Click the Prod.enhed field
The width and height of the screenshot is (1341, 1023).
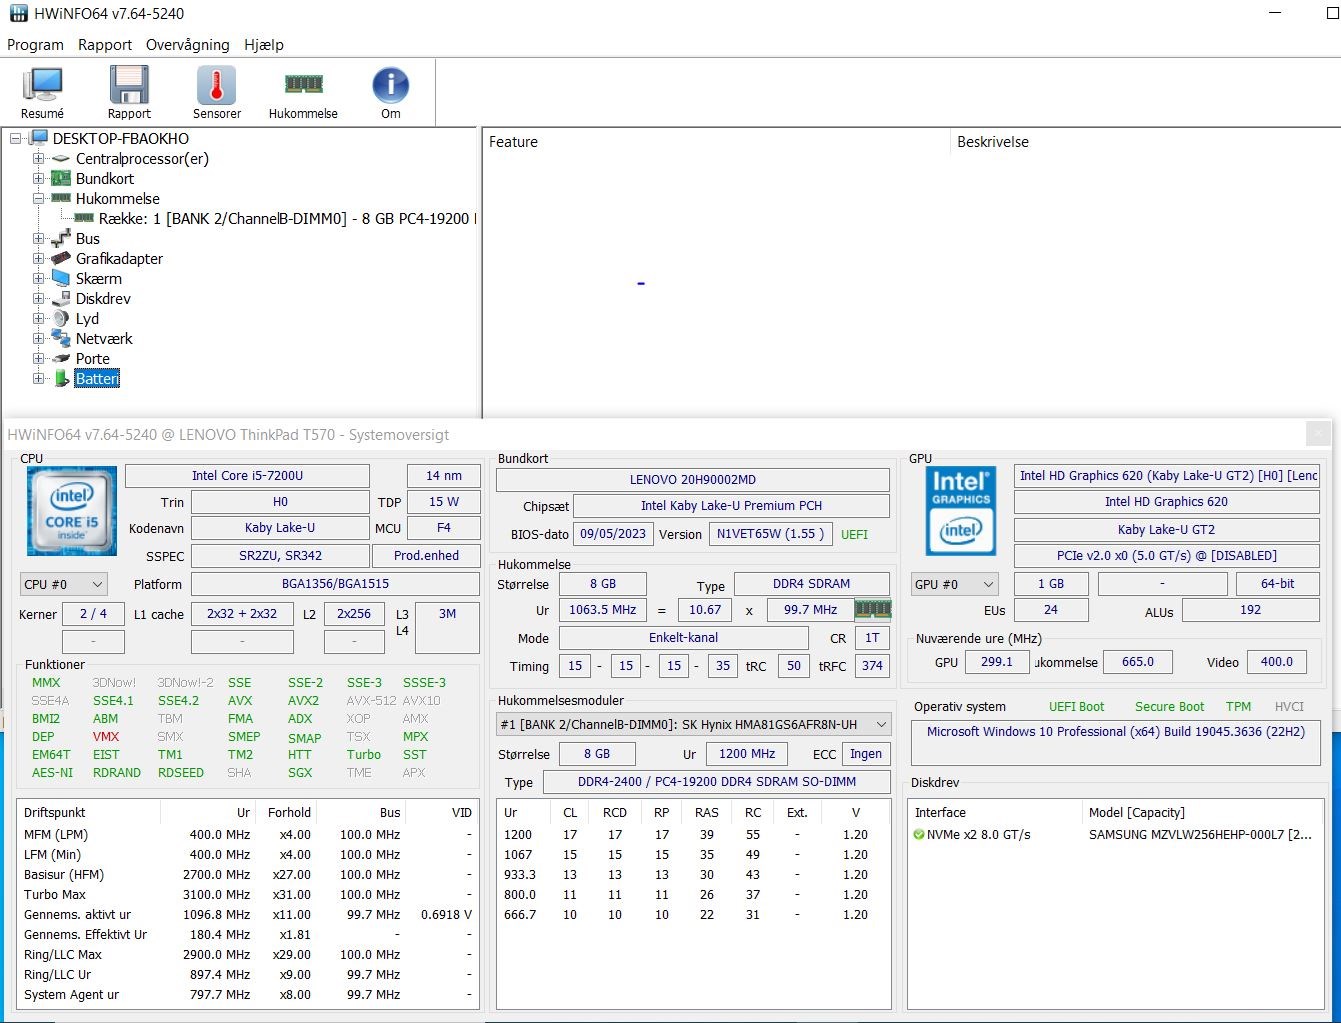tap(426, 556)
